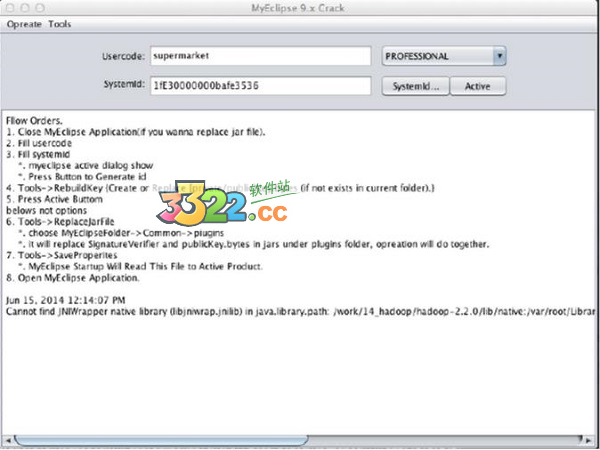The image size is (600, 450).
Task: Click the window close button
Action: [8, 8]
